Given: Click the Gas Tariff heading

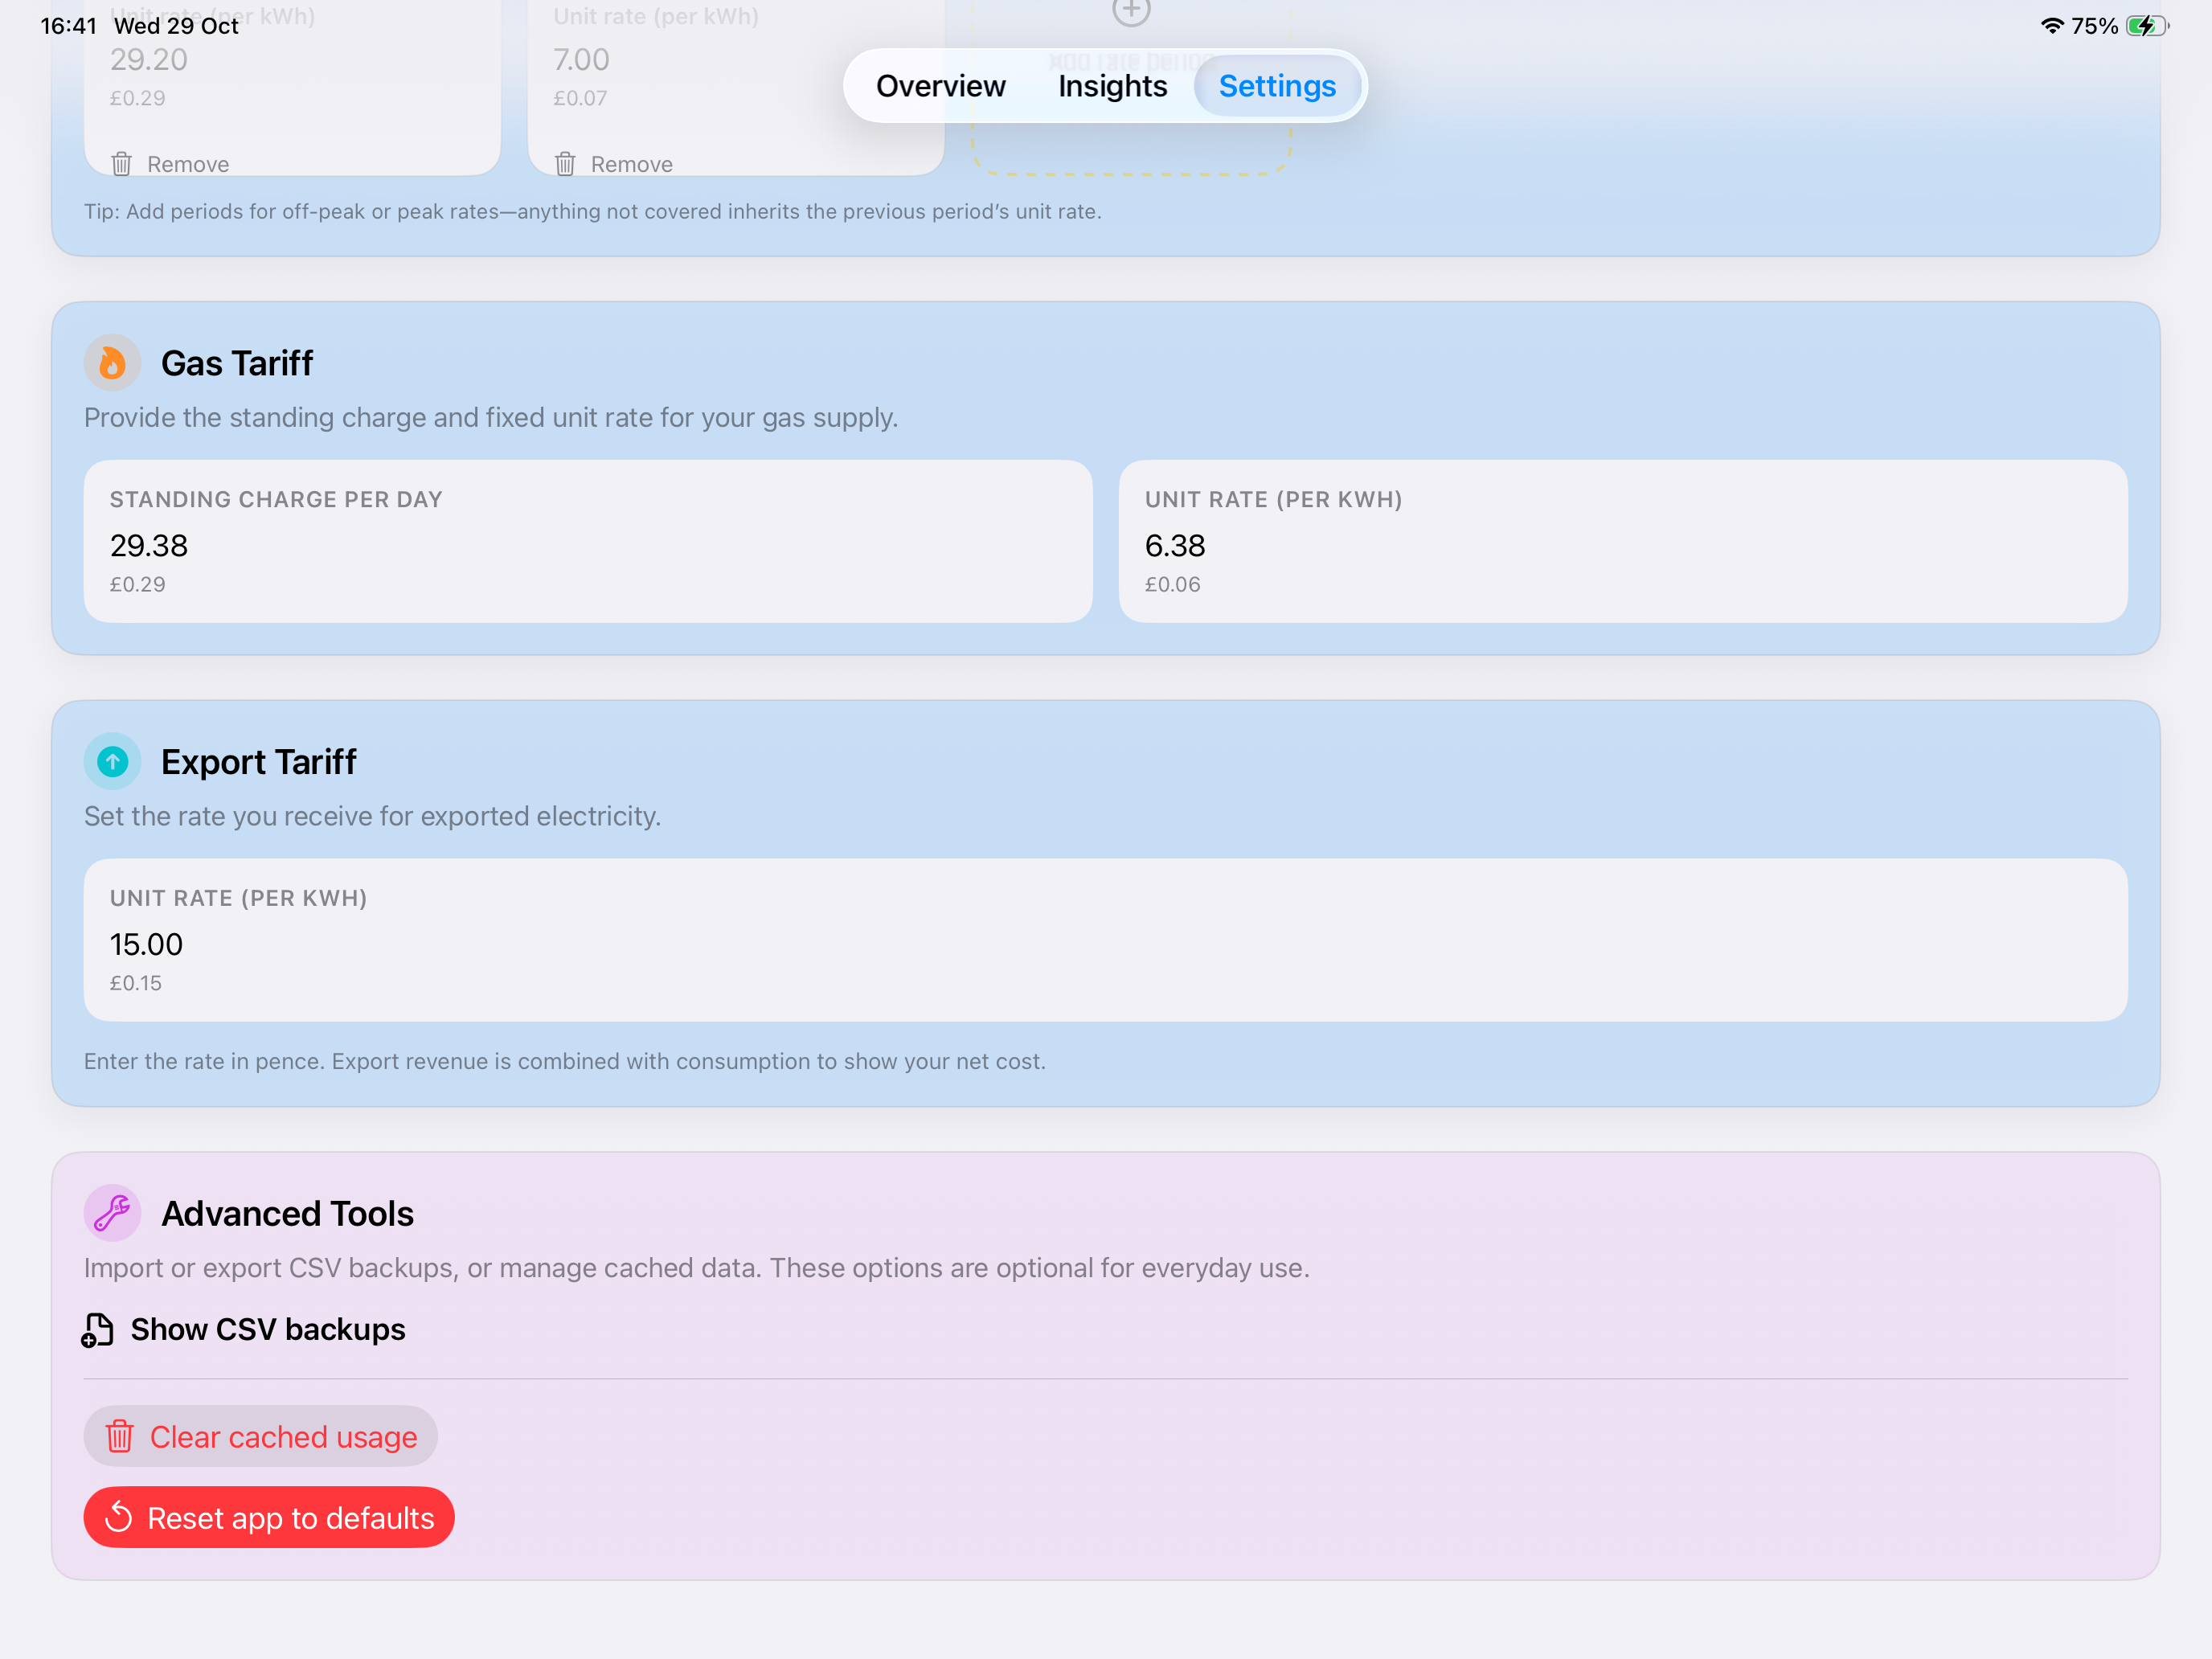Looking at the screenshot, I should 237,363.
